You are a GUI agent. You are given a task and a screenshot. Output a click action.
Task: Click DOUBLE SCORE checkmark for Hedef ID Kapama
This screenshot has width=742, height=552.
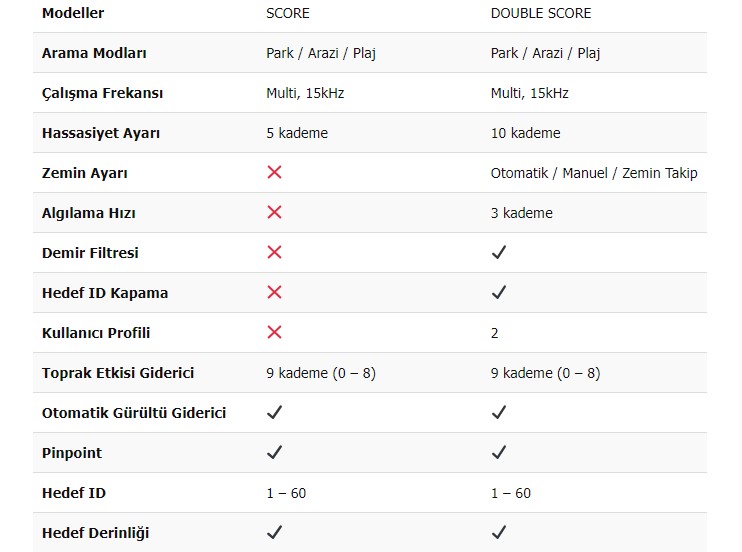click(x=498, y=293)
